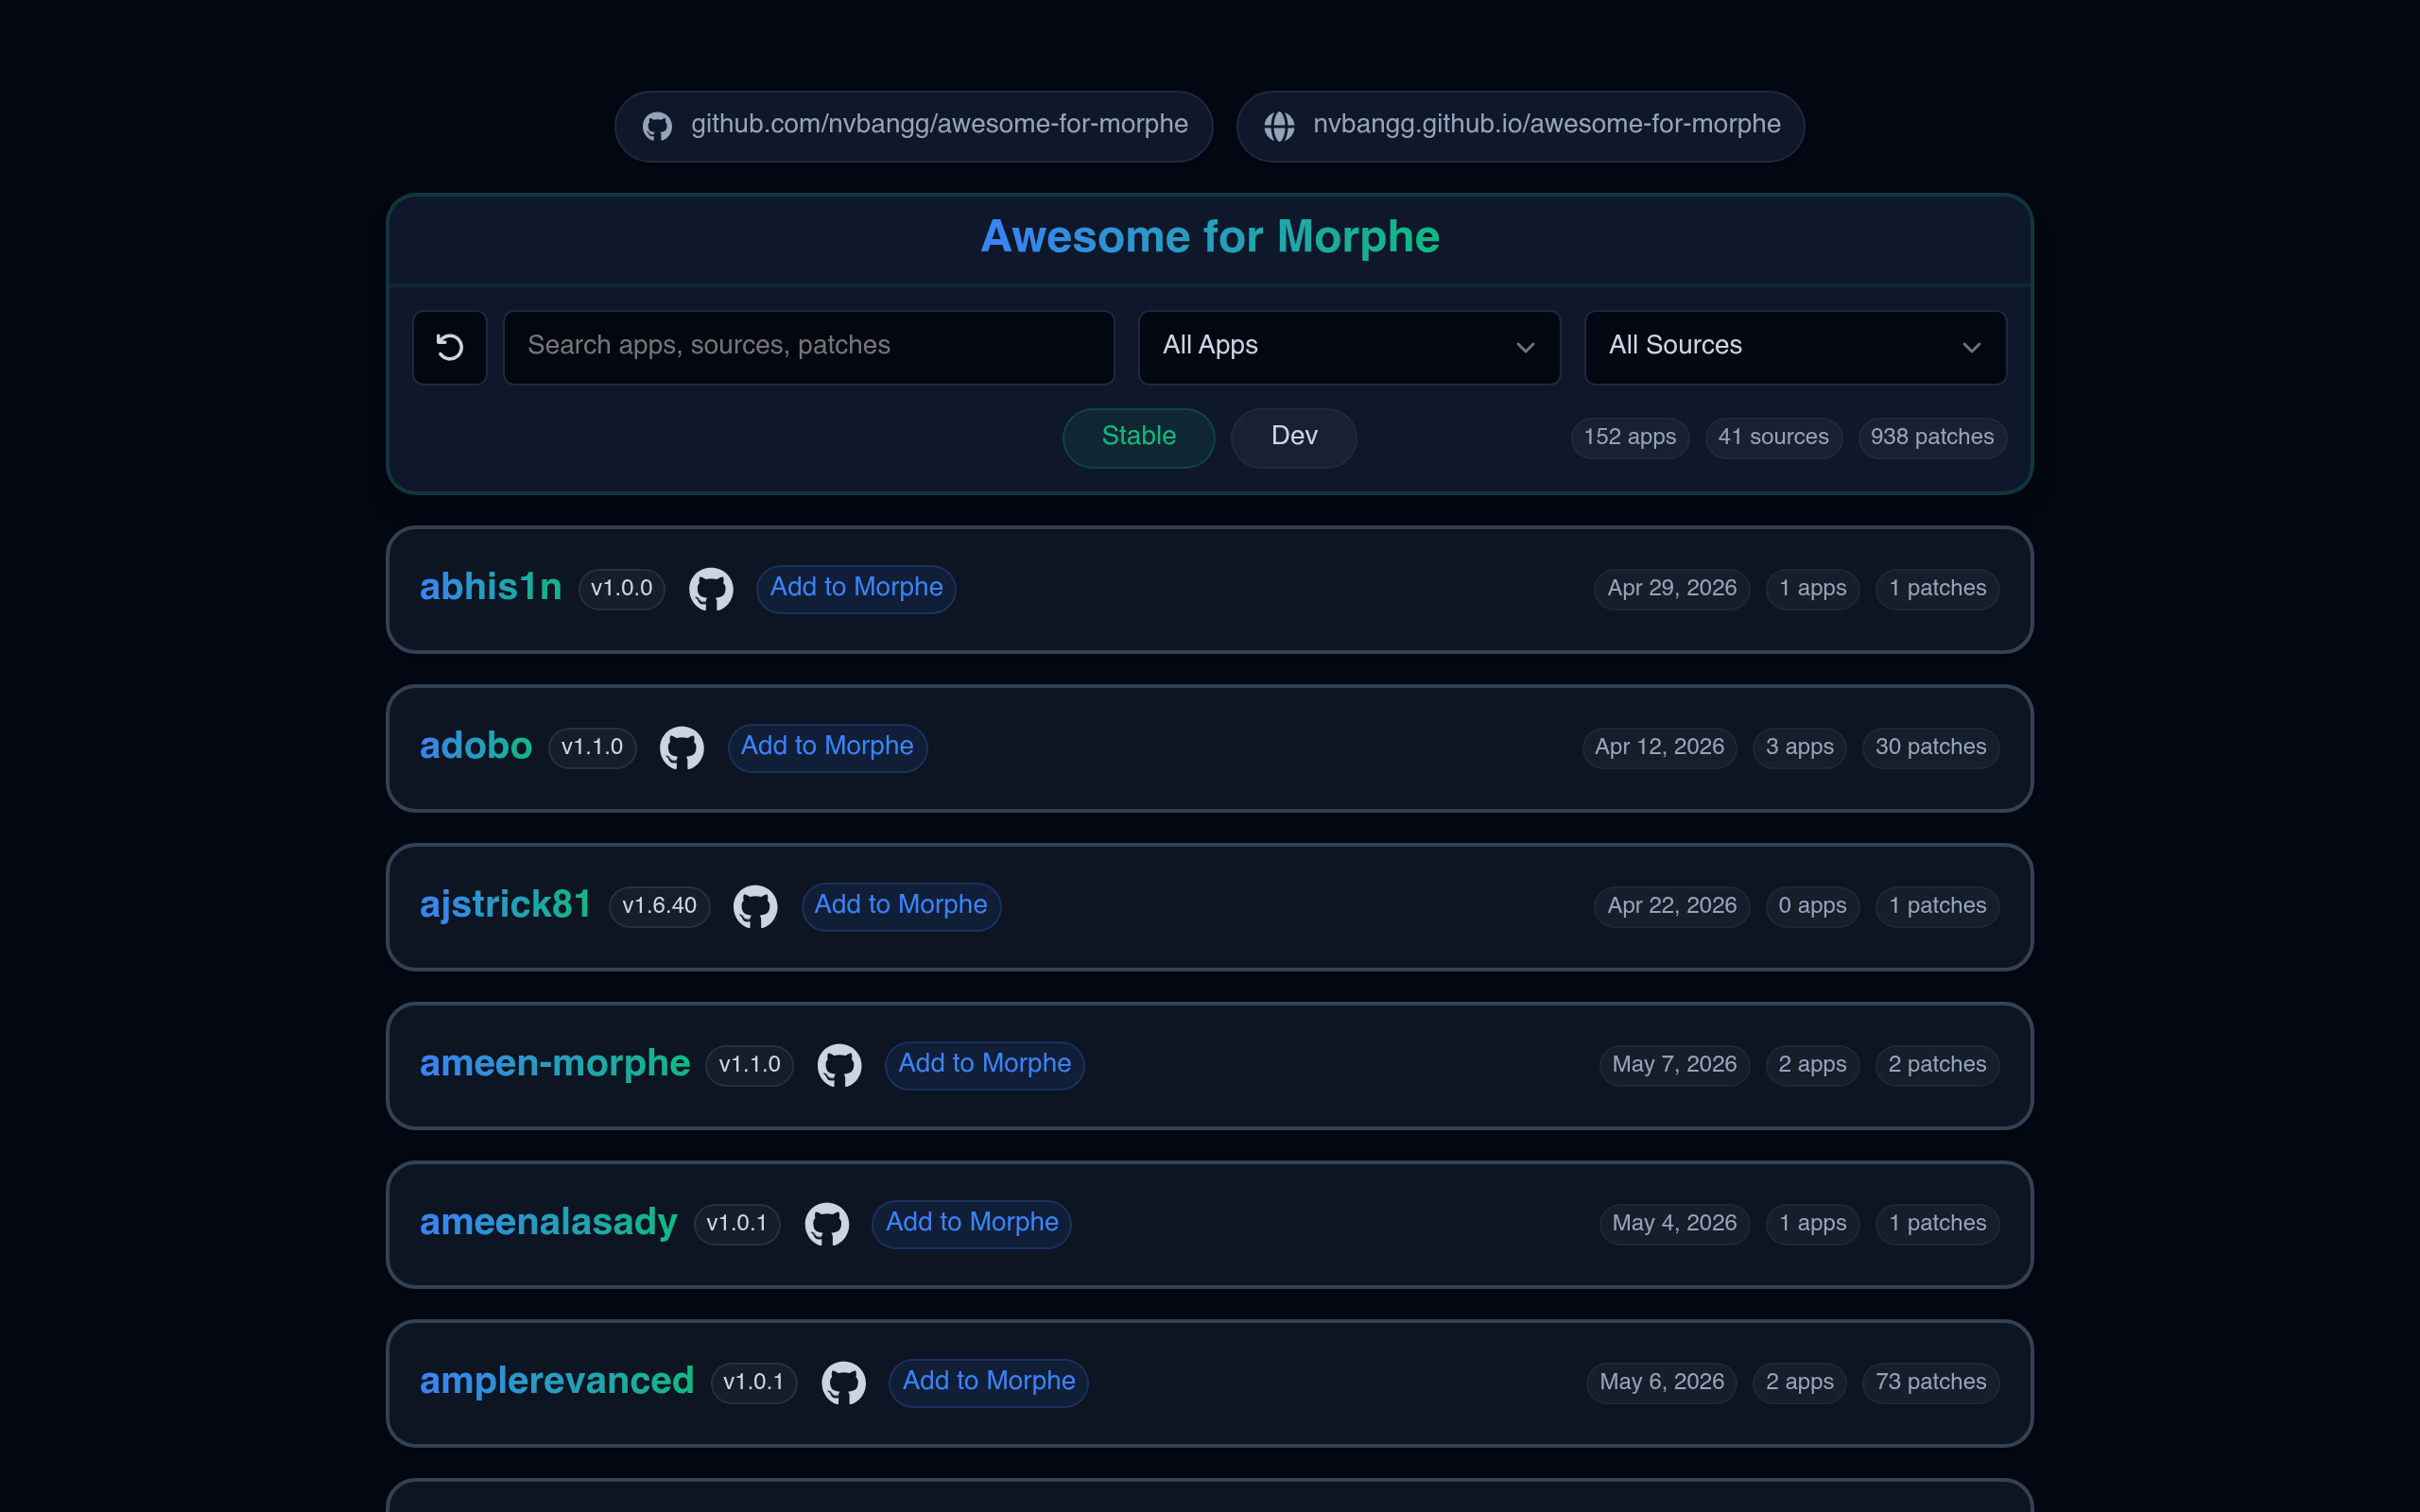Viewport: 2420px width, 1512px height.
Task: Click the Apr 22, 2026 date badge
Action: 1672,907
